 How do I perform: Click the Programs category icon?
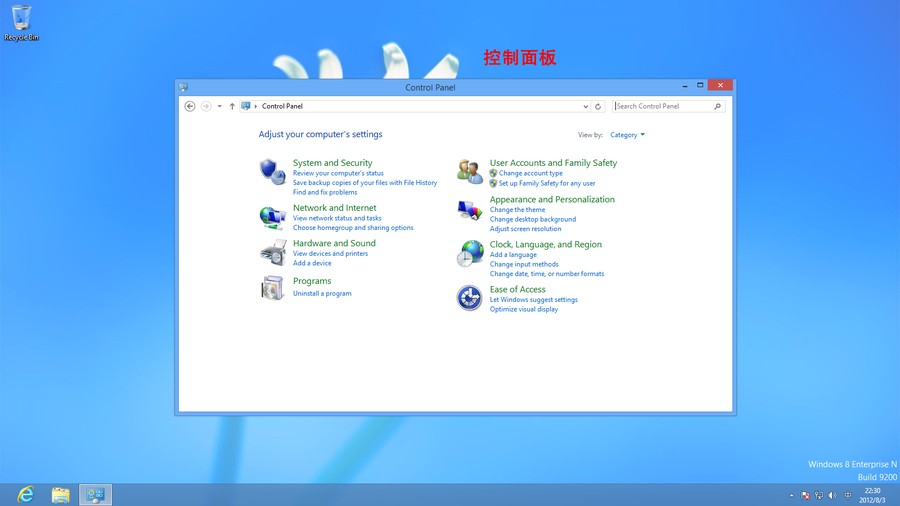(272, 288)
